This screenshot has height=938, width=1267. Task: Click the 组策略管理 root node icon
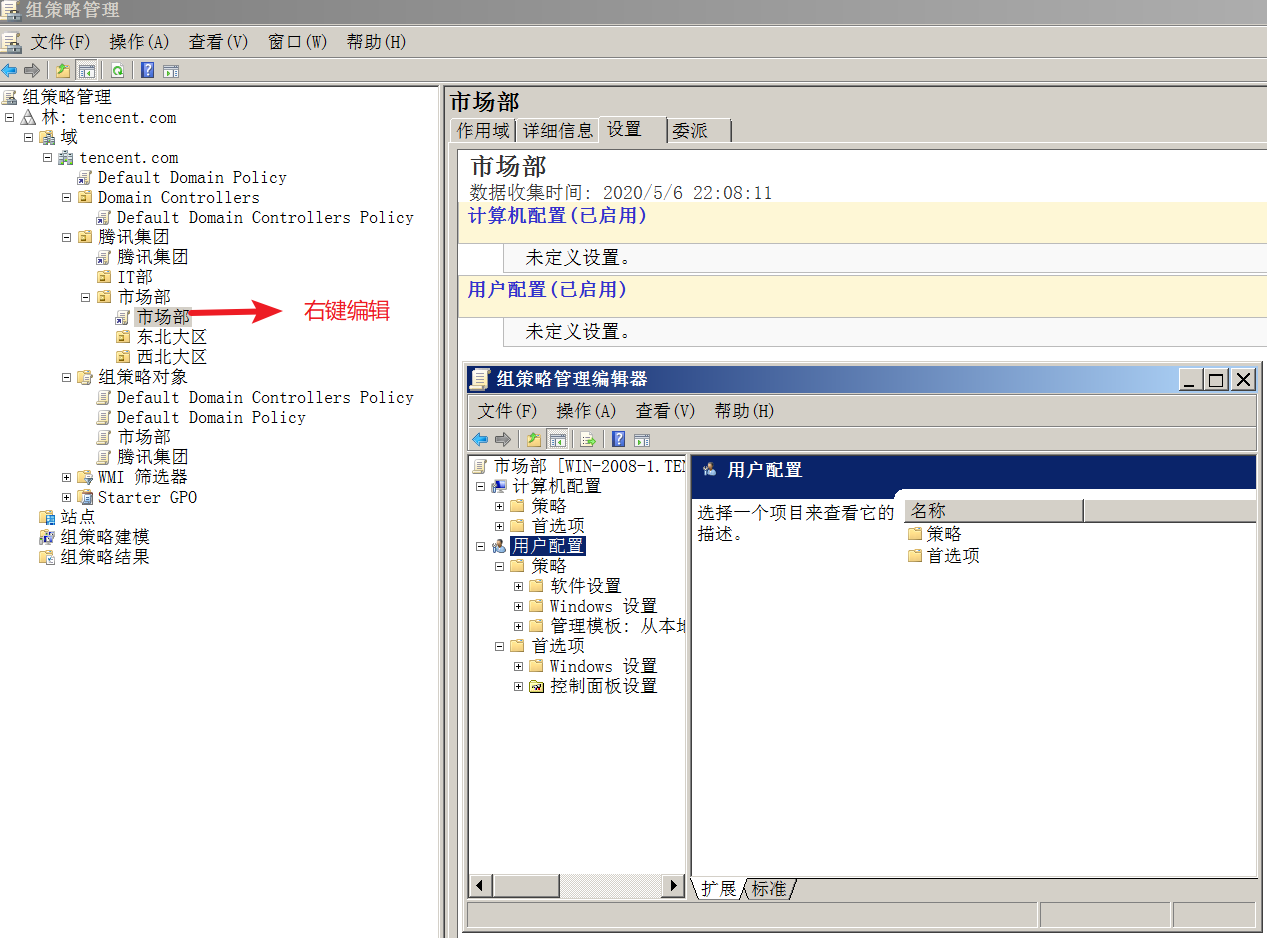(x=10, y=97)
